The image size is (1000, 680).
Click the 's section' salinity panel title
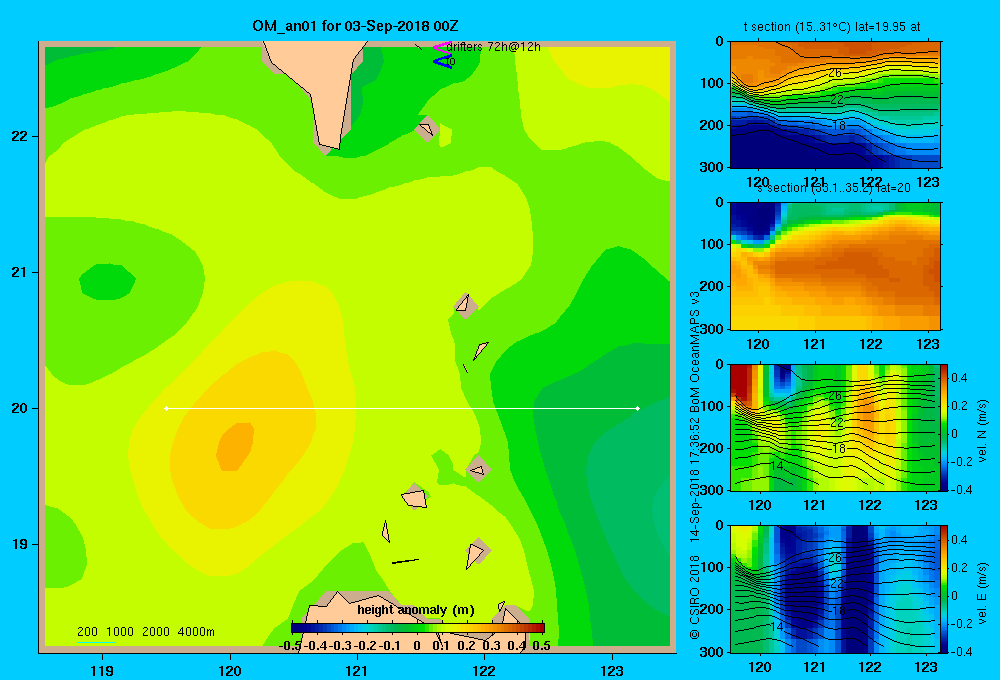point(834,188)
